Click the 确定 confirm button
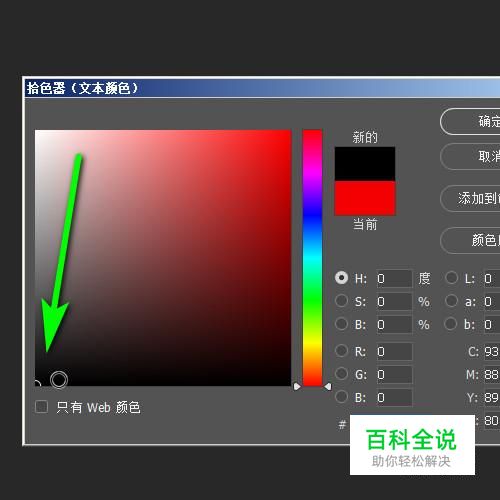 pyautogui.click(x=470, y=121)
